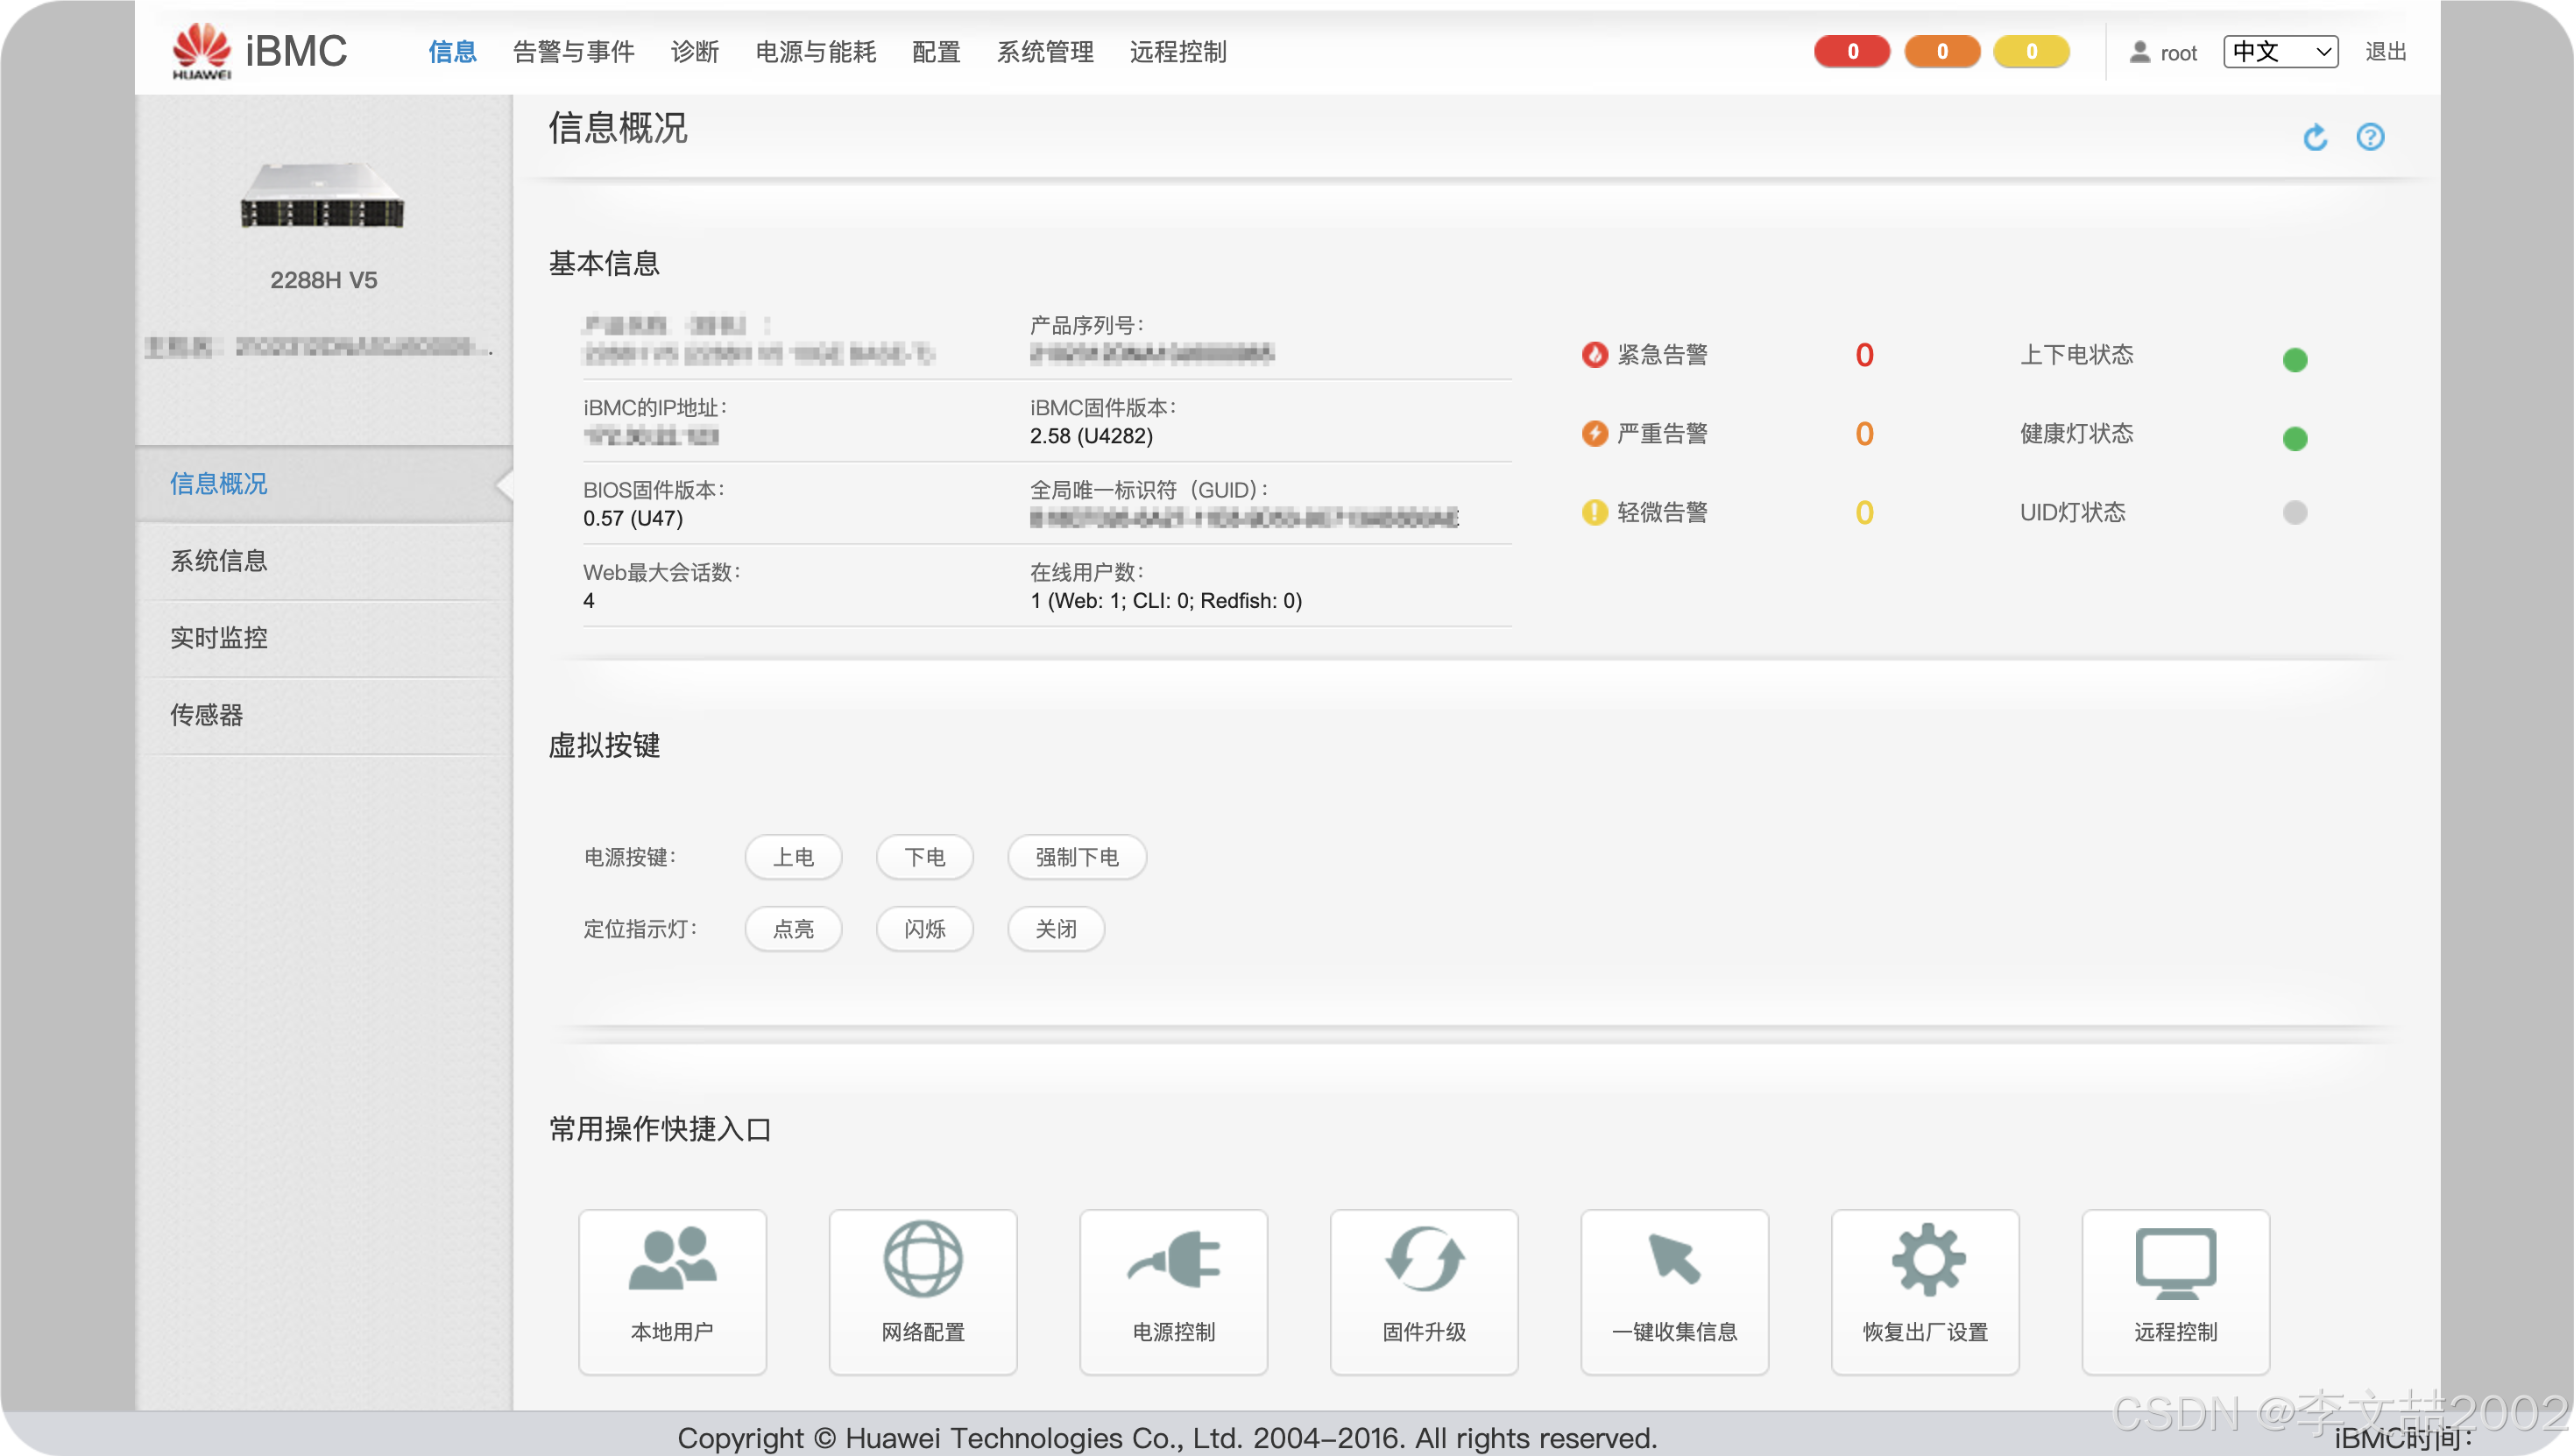
Task: Click the red critical alarm counter badge
Action: tap(1851, 52)
